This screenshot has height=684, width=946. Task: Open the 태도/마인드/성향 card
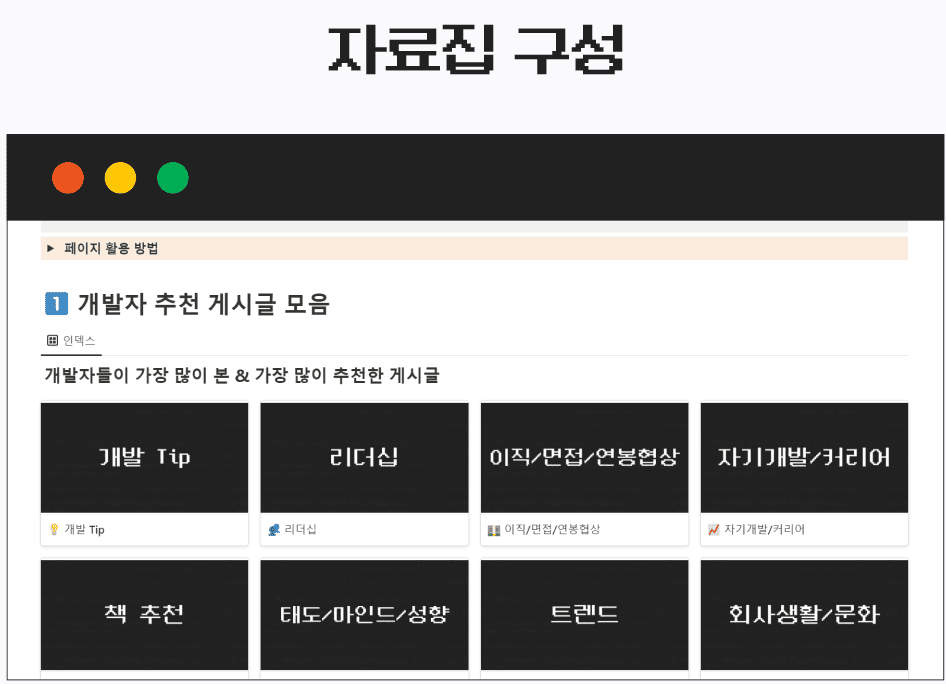364,614
